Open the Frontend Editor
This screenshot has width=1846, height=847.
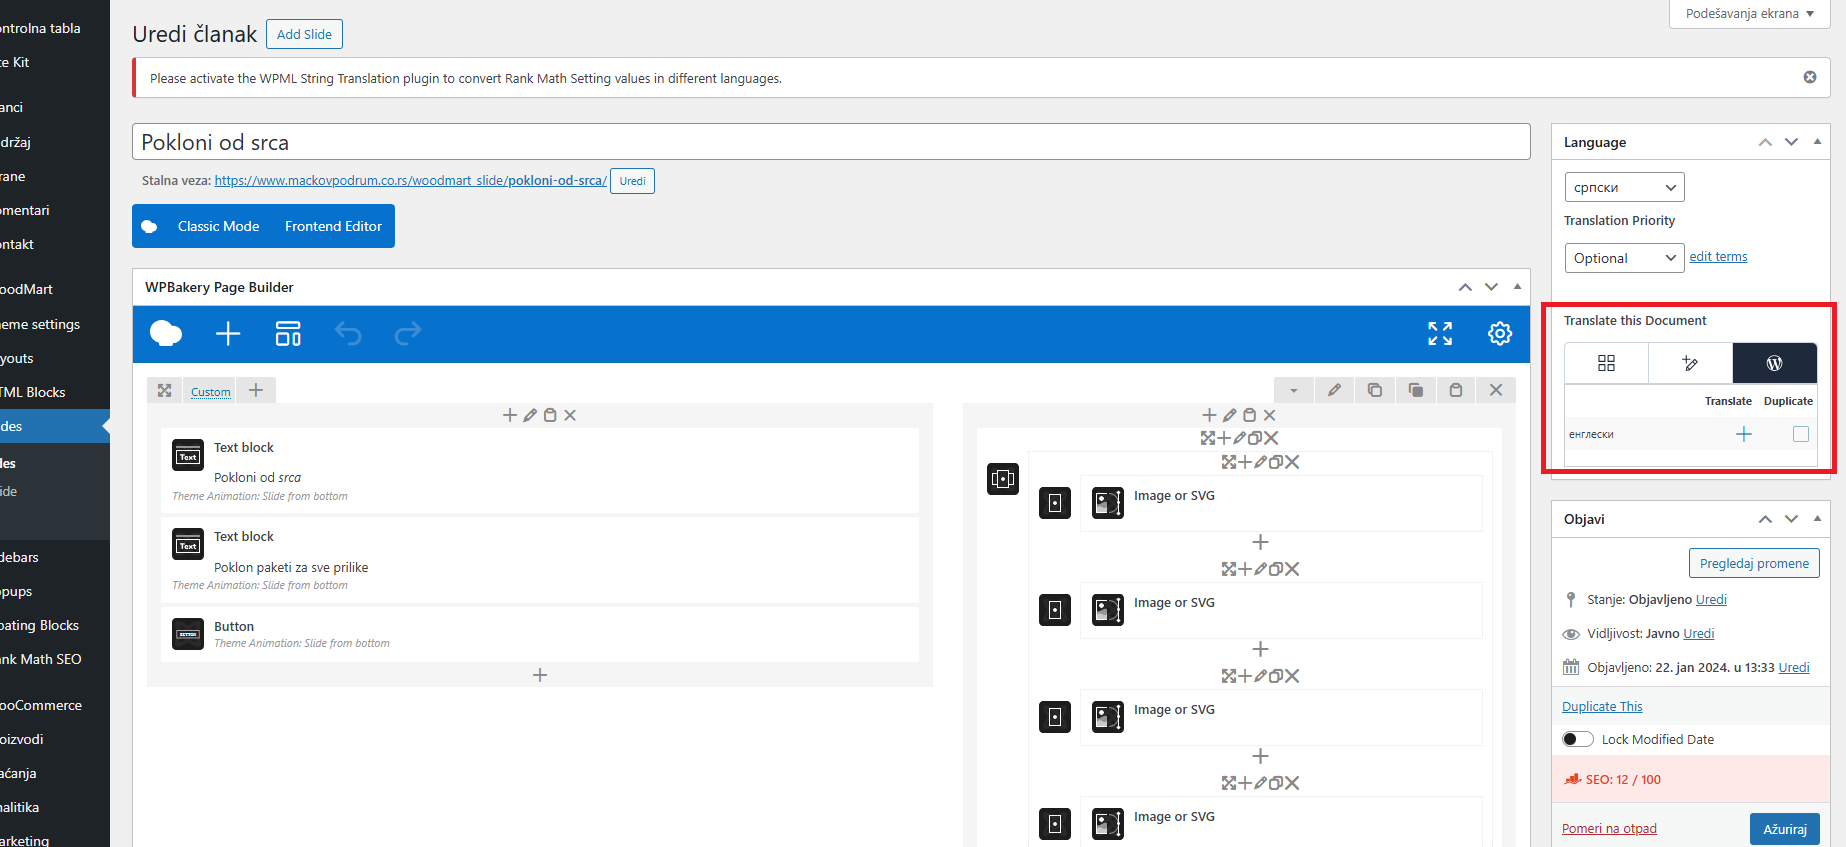click(333, 226)
